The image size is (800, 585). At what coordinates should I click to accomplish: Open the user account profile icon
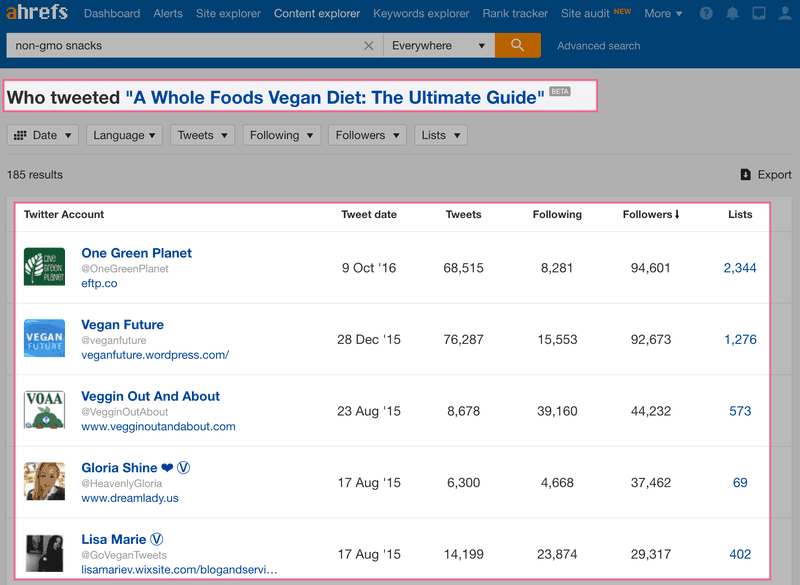tap(785, 13)
